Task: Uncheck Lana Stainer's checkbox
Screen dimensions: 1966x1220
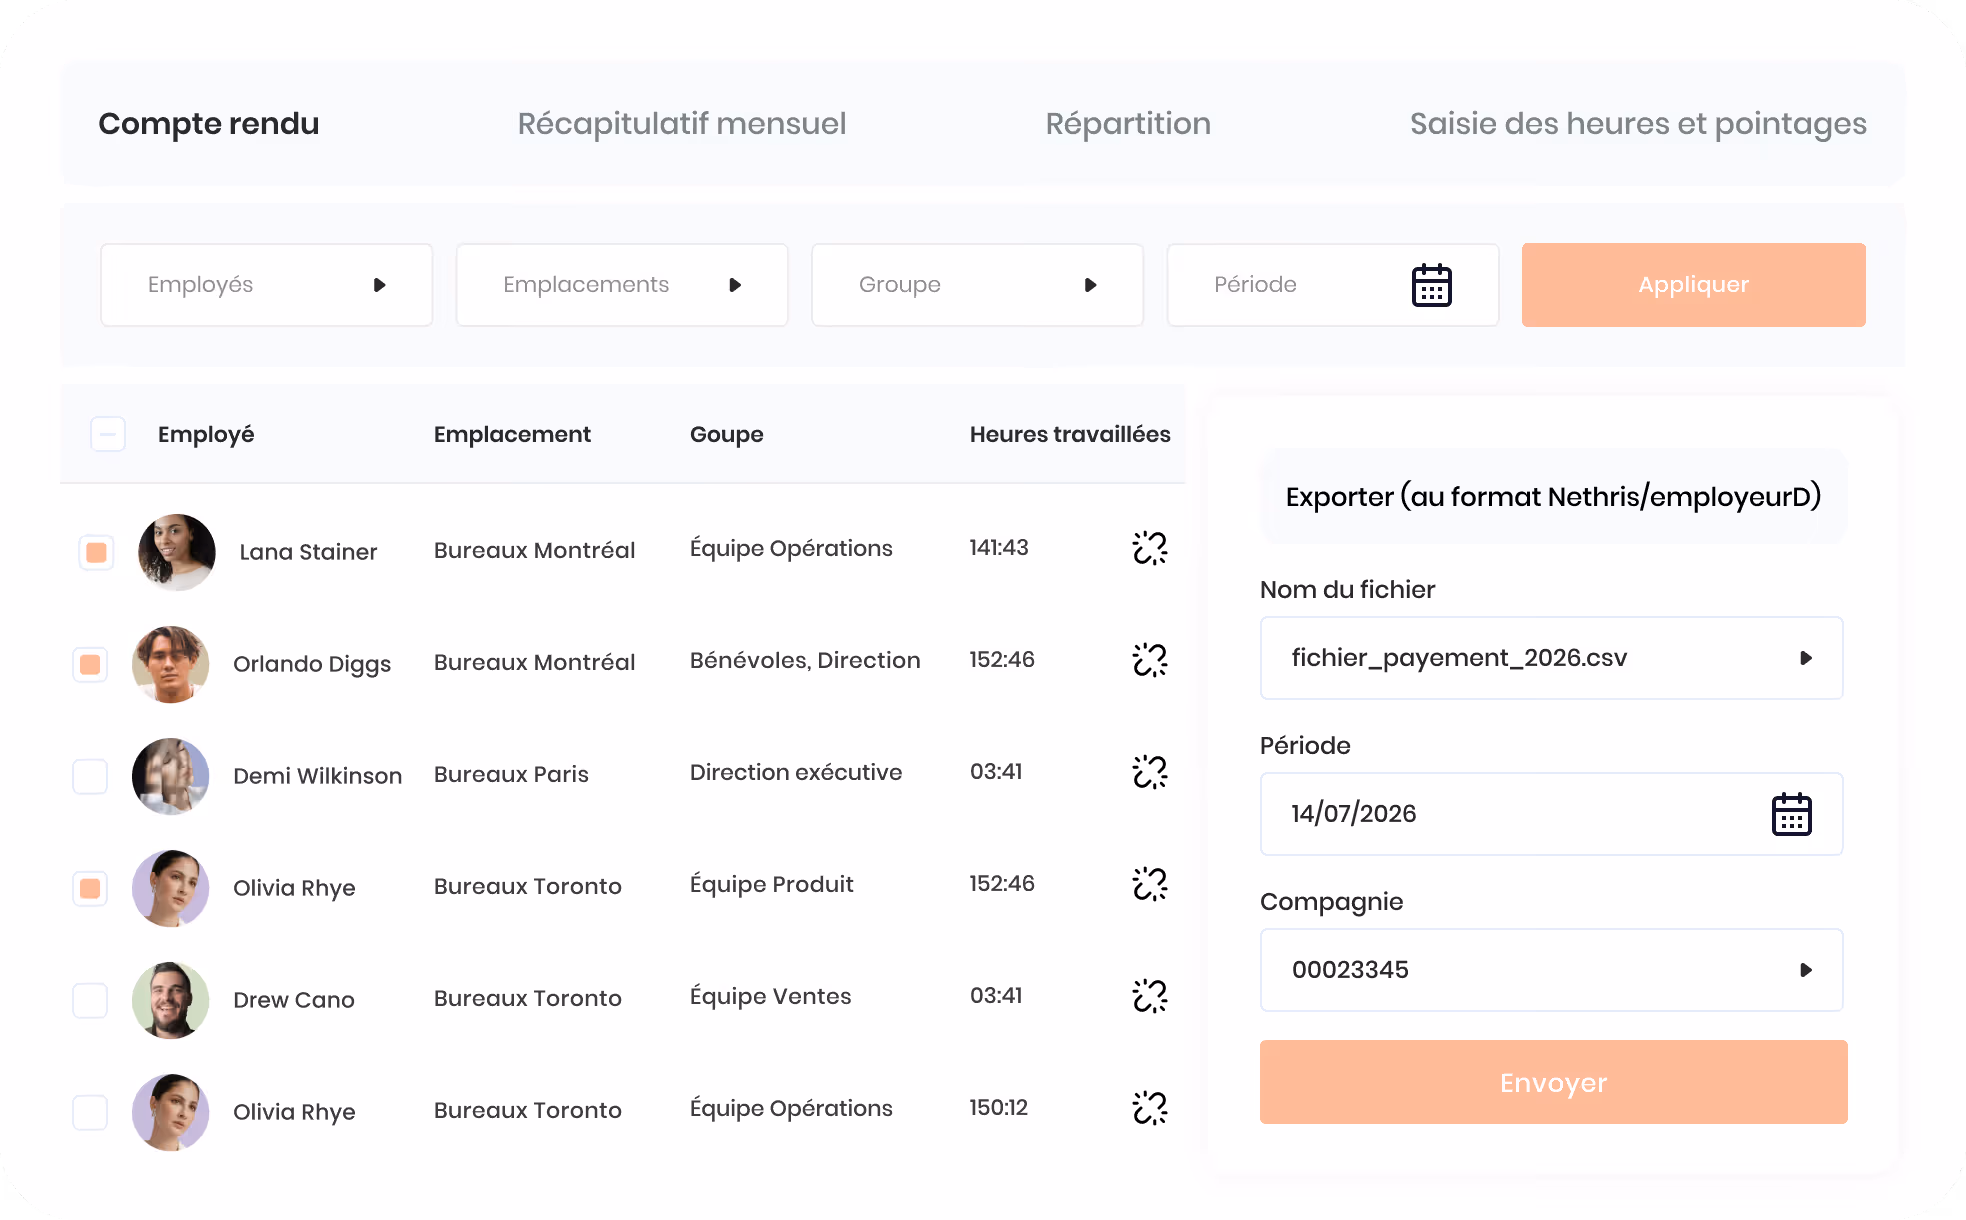Action: 96,552
